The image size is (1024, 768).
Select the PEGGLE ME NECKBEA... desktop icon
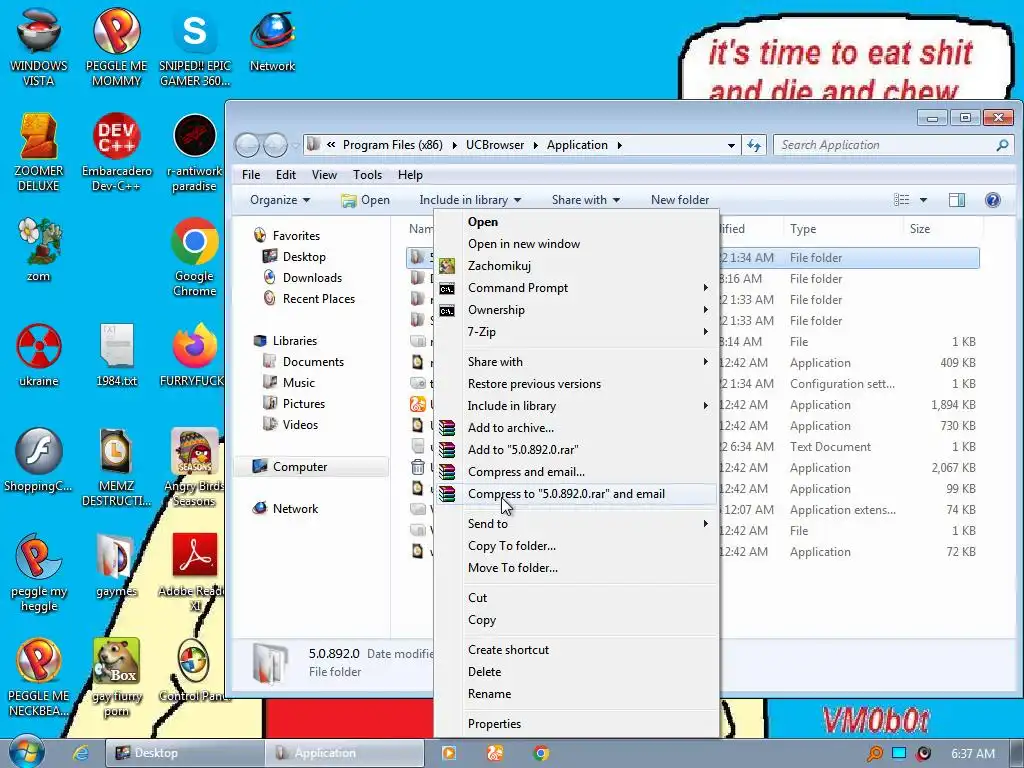39,678
